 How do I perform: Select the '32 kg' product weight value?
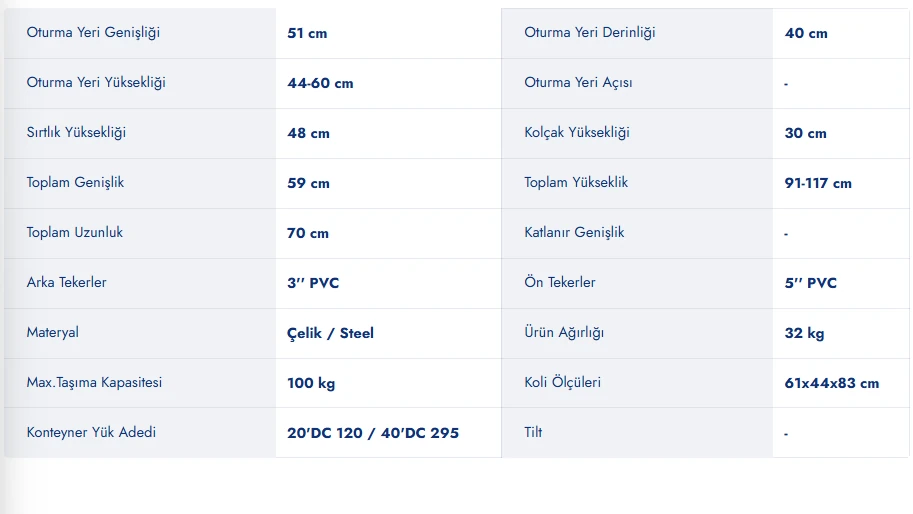pos(805,333)
